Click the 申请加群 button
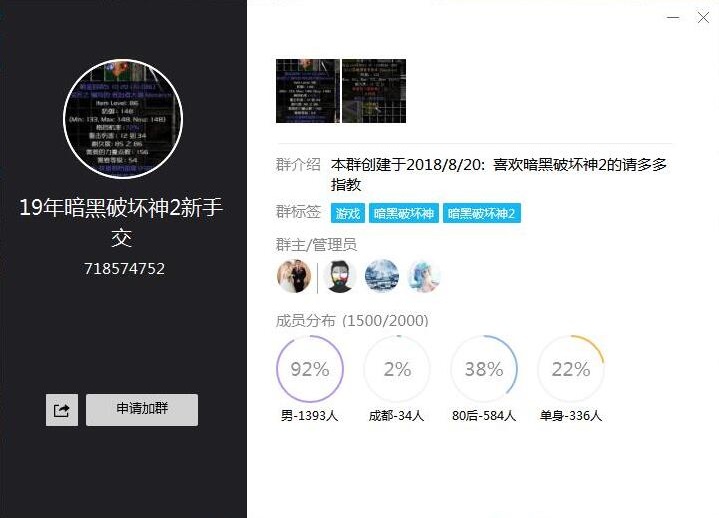The width and height of the screenshot is (719, 518). (x=142, y=410)
